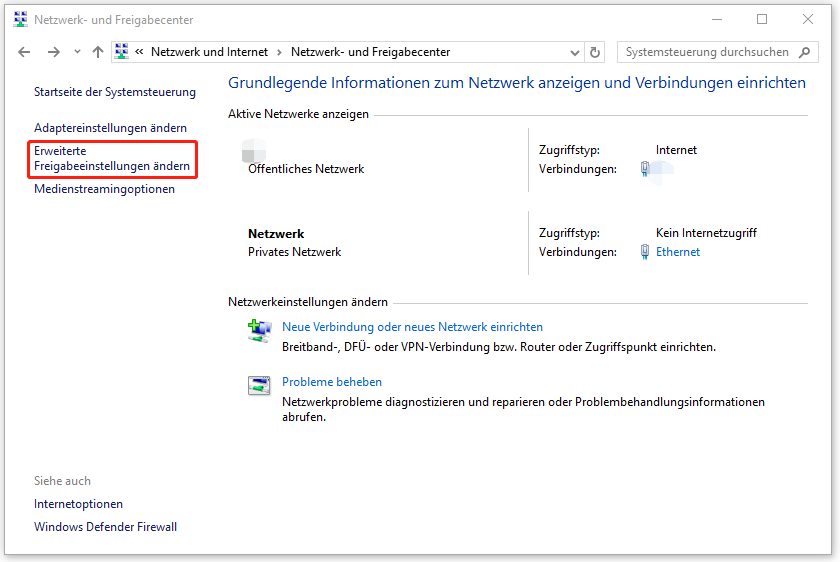Close the Netzwerk- und Freigabecenter window

pyautogui.click(x=808, y=19)
